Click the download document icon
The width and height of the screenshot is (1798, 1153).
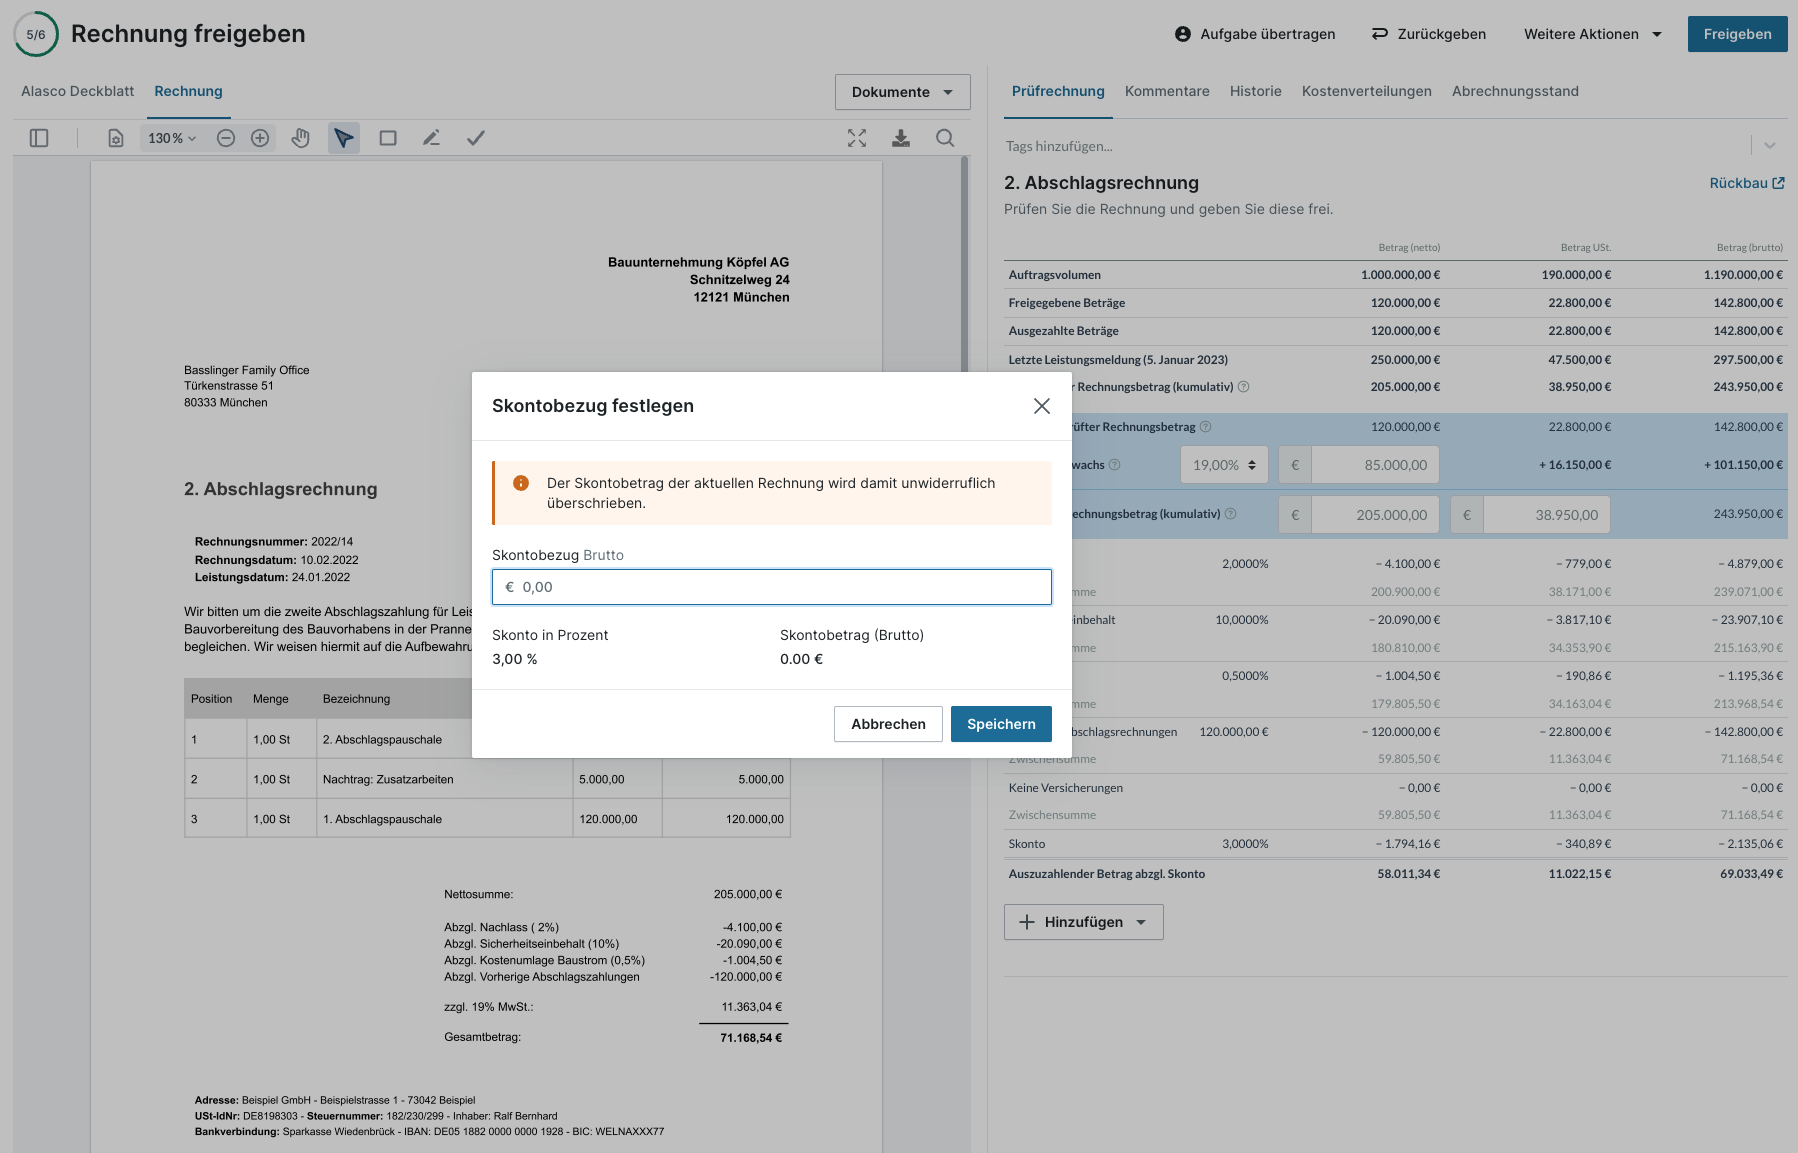901,138
